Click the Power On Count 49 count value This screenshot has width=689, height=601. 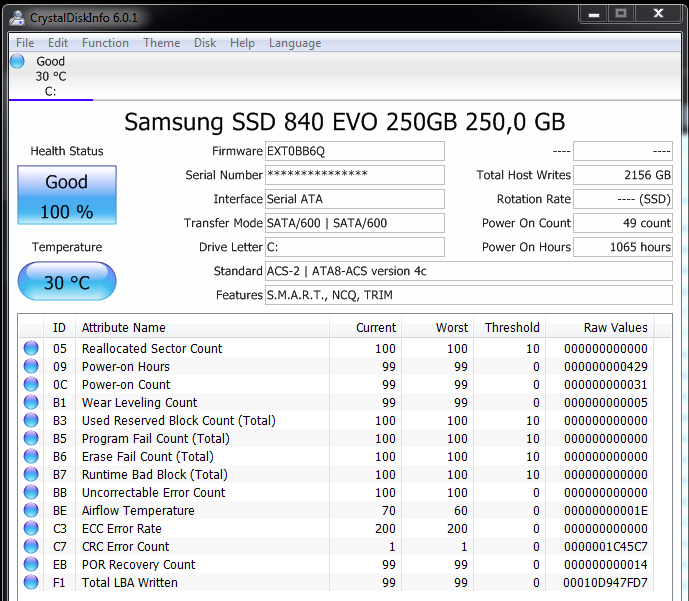coord(623,223)
